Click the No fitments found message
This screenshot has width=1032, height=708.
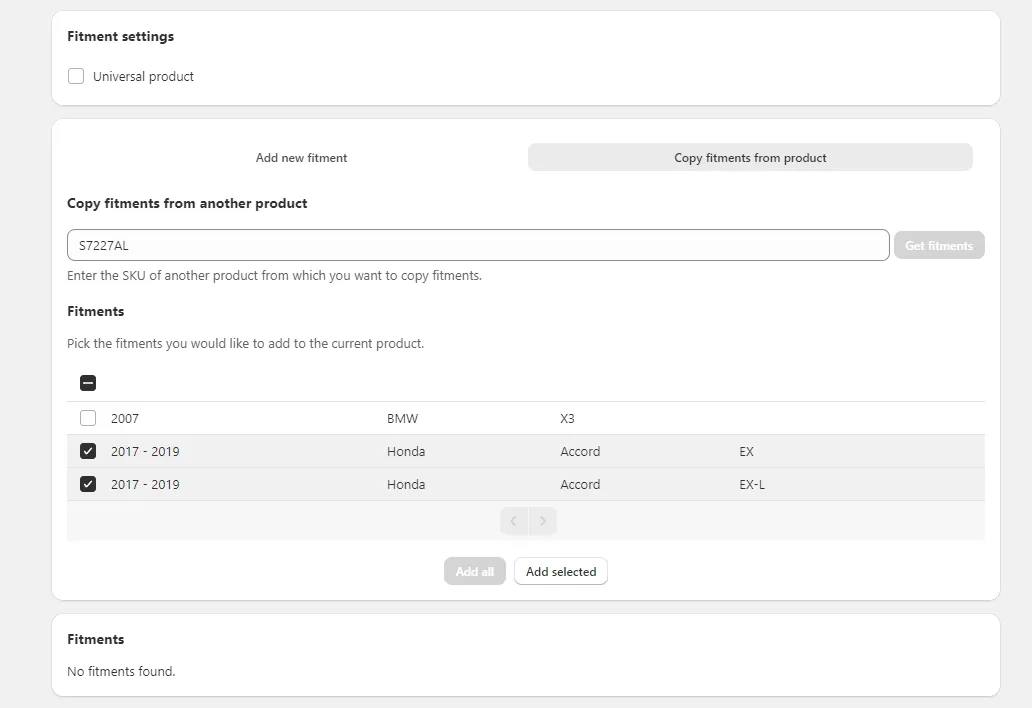click(121, 671)
